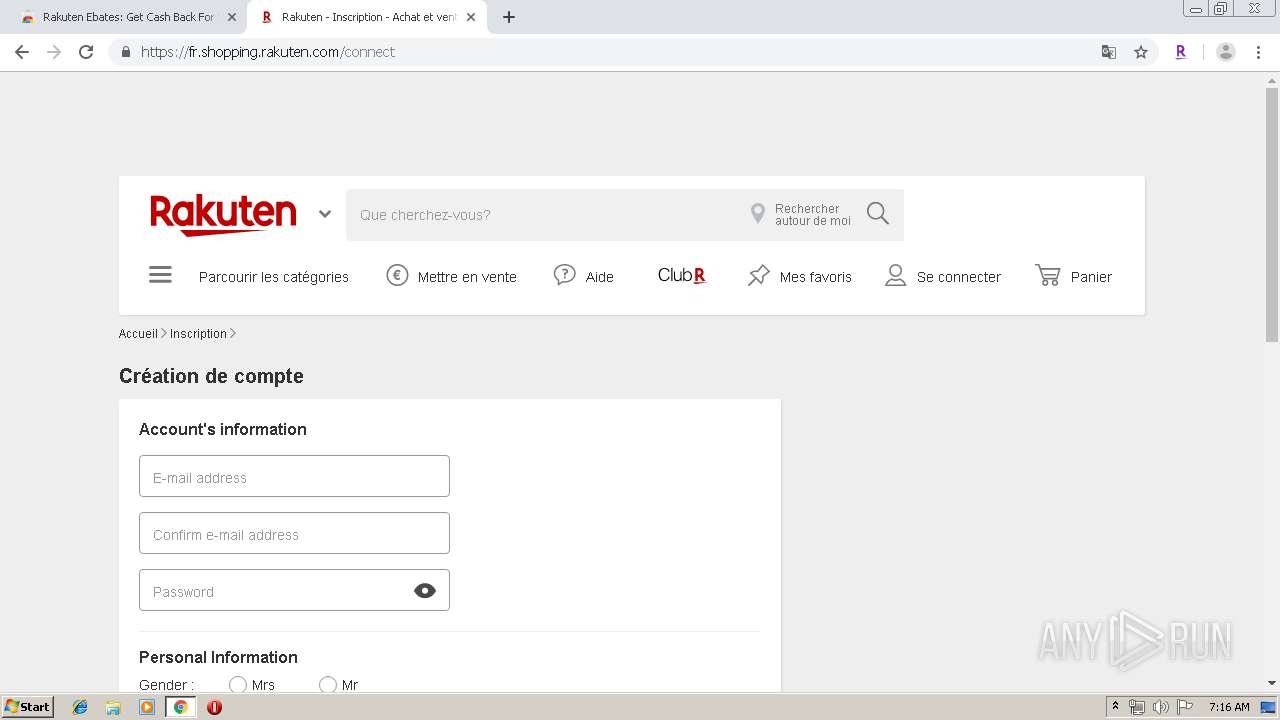Focus the Password field

coord(294,590)
